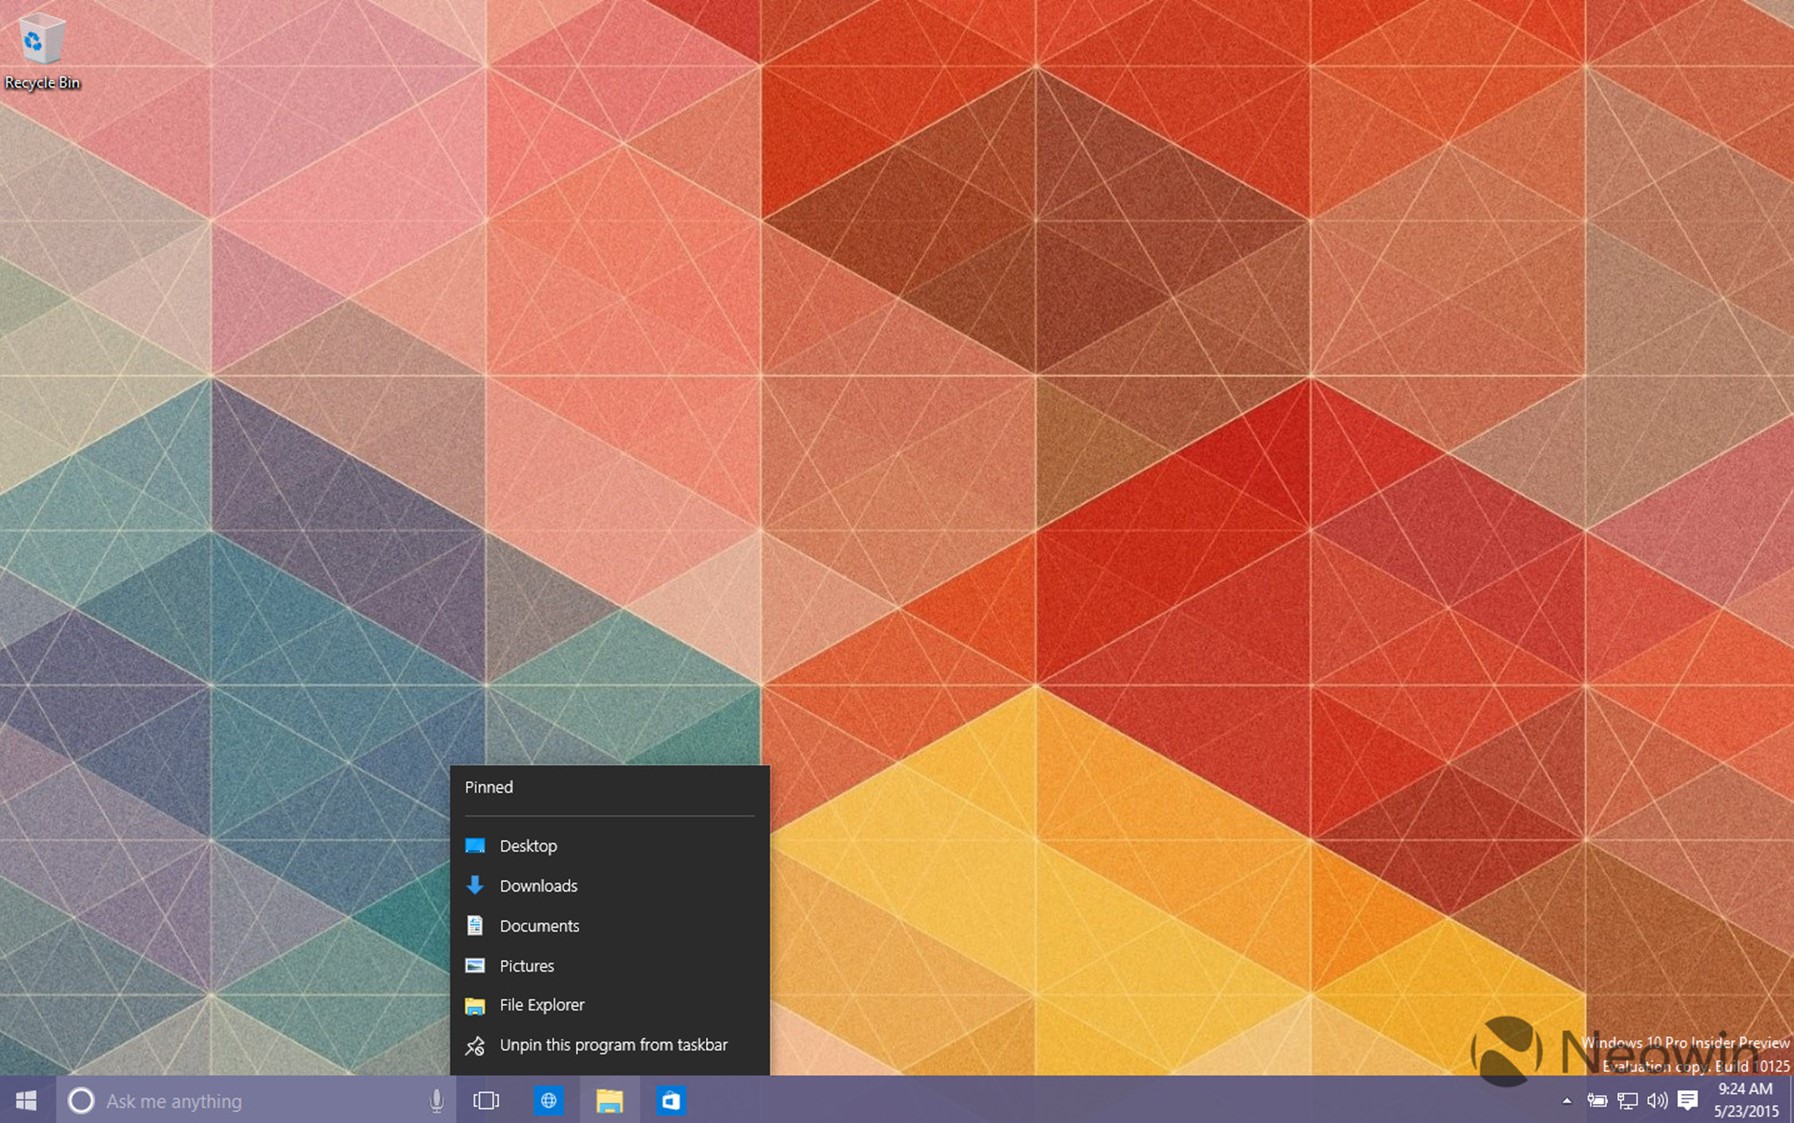Click File Explorer in the jump list

pos(541,1005)
